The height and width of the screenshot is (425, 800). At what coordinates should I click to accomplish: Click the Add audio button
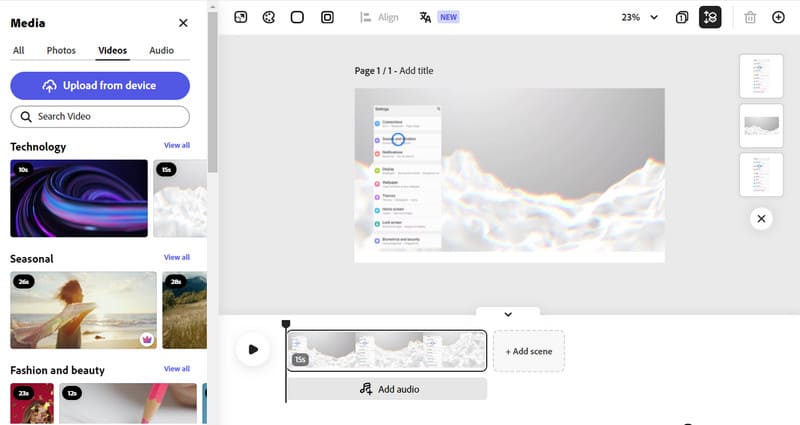click(387, 389)
